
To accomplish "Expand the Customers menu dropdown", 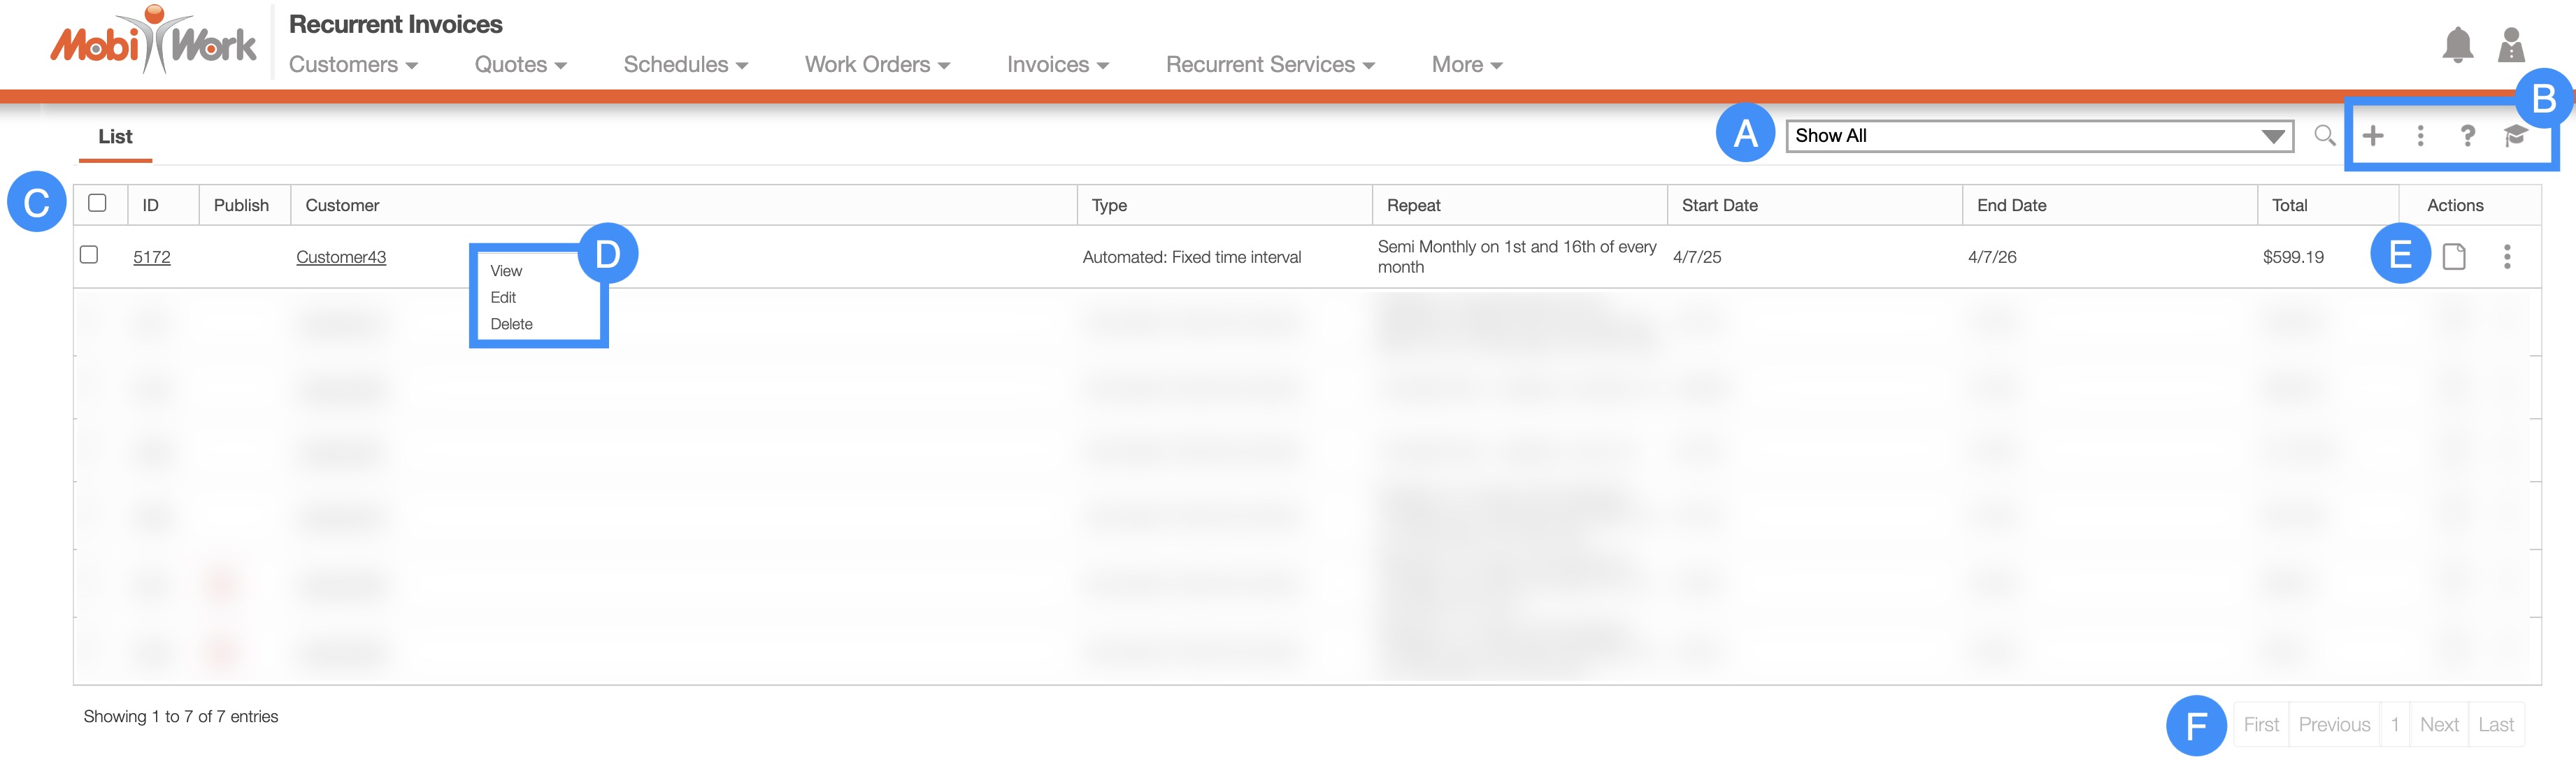I will pos(353,65).
